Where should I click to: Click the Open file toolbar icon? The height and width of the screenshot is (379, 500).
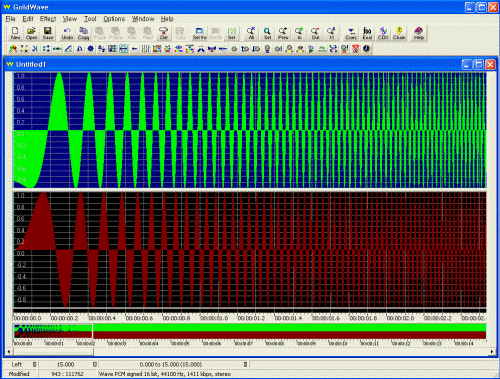coord(31,33)
